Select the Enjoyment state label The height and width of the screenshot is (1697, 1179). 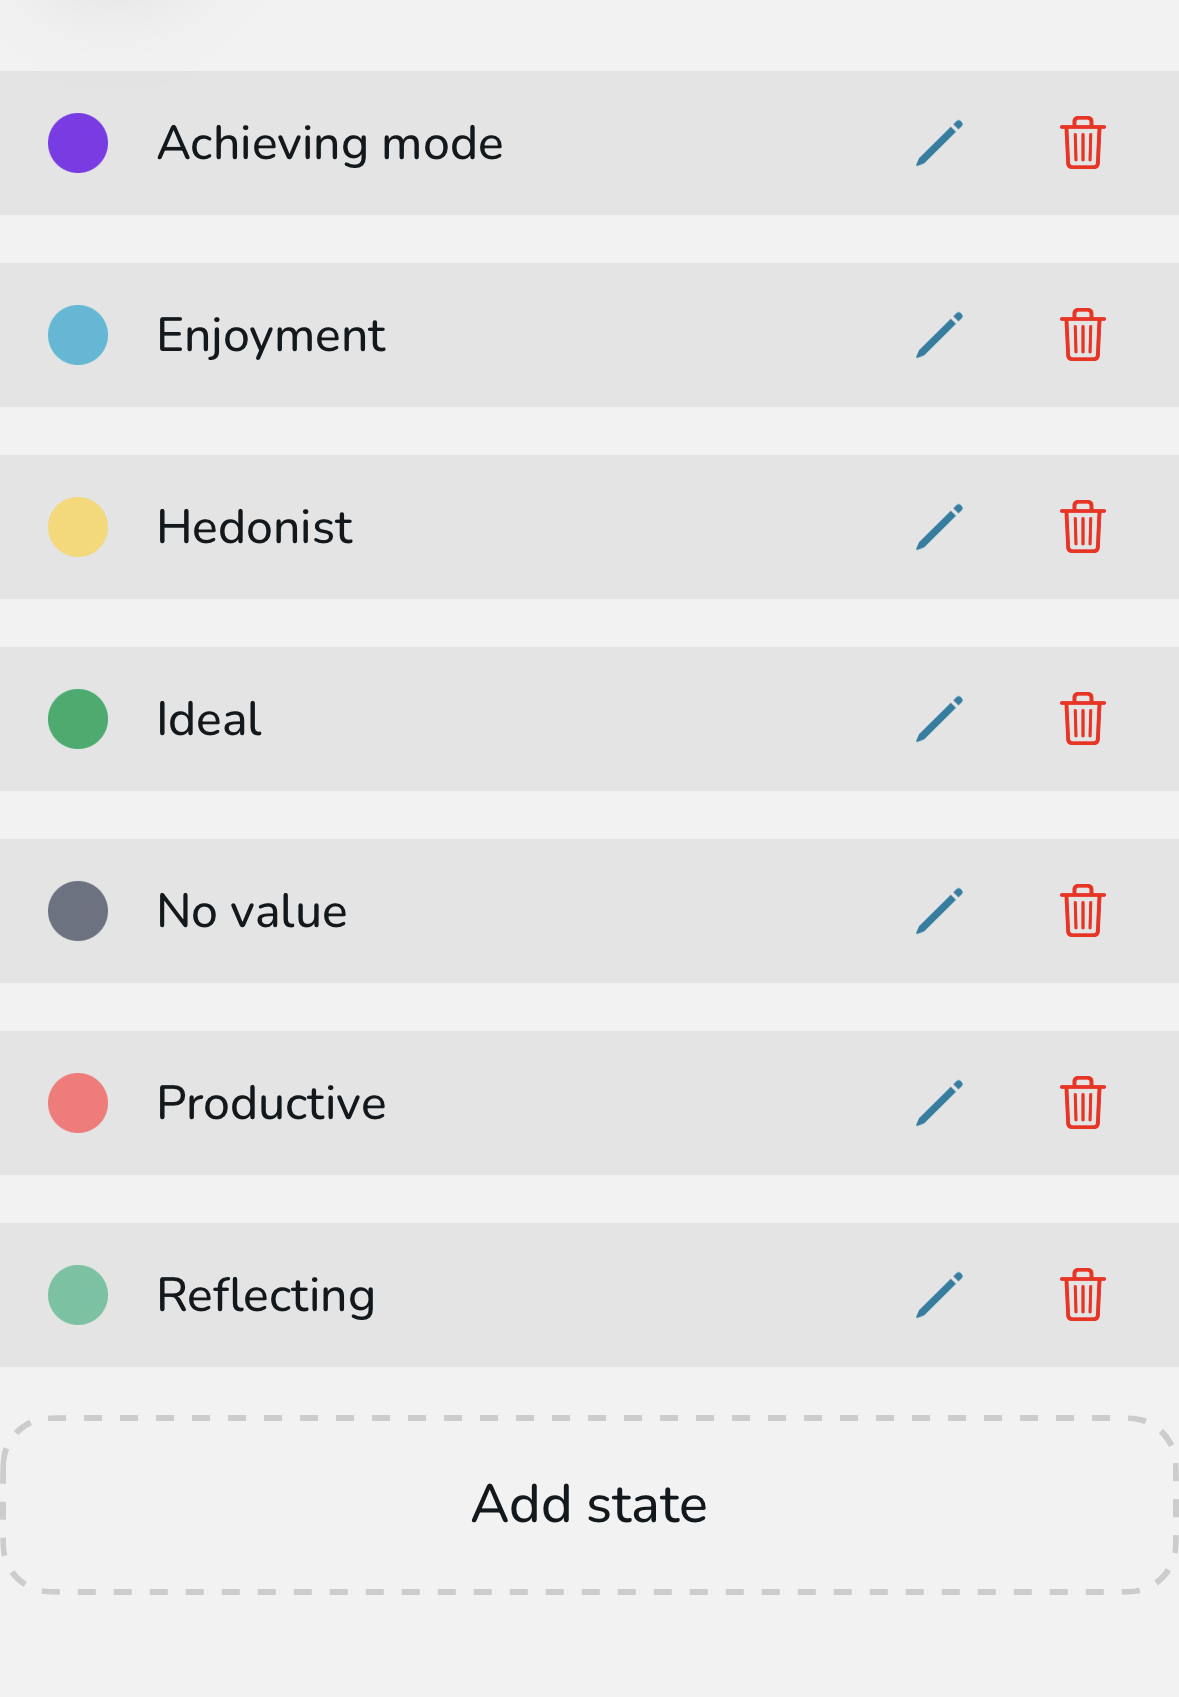point(271,335)
